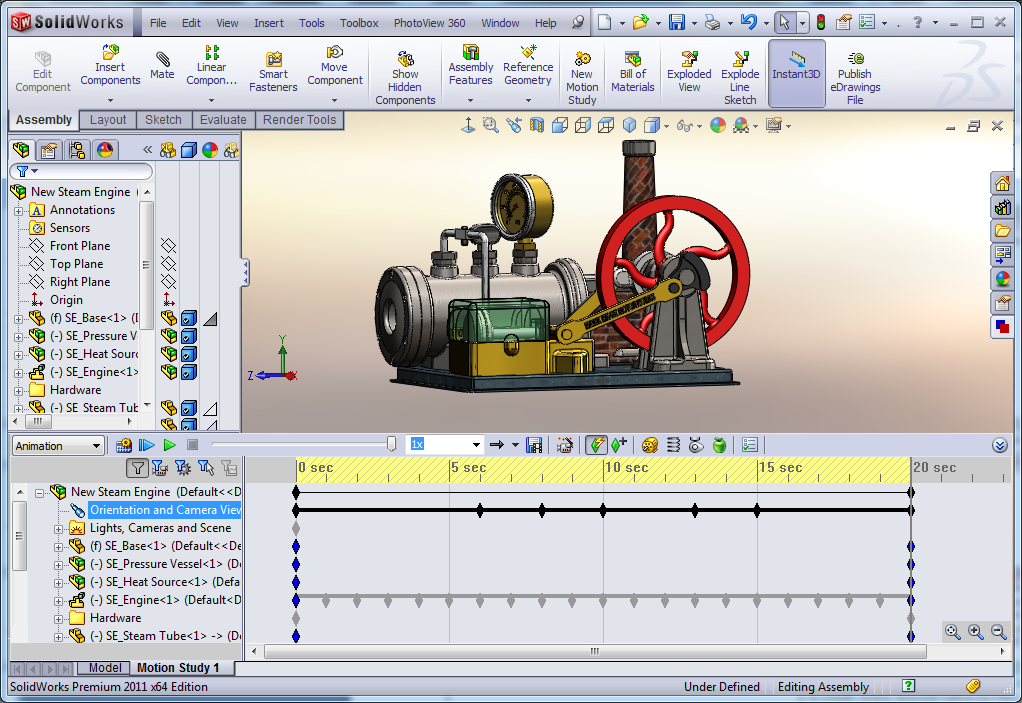Apply Gravity in the motion study
Viewport: 1022px width, 703px height.
[720, 444]
